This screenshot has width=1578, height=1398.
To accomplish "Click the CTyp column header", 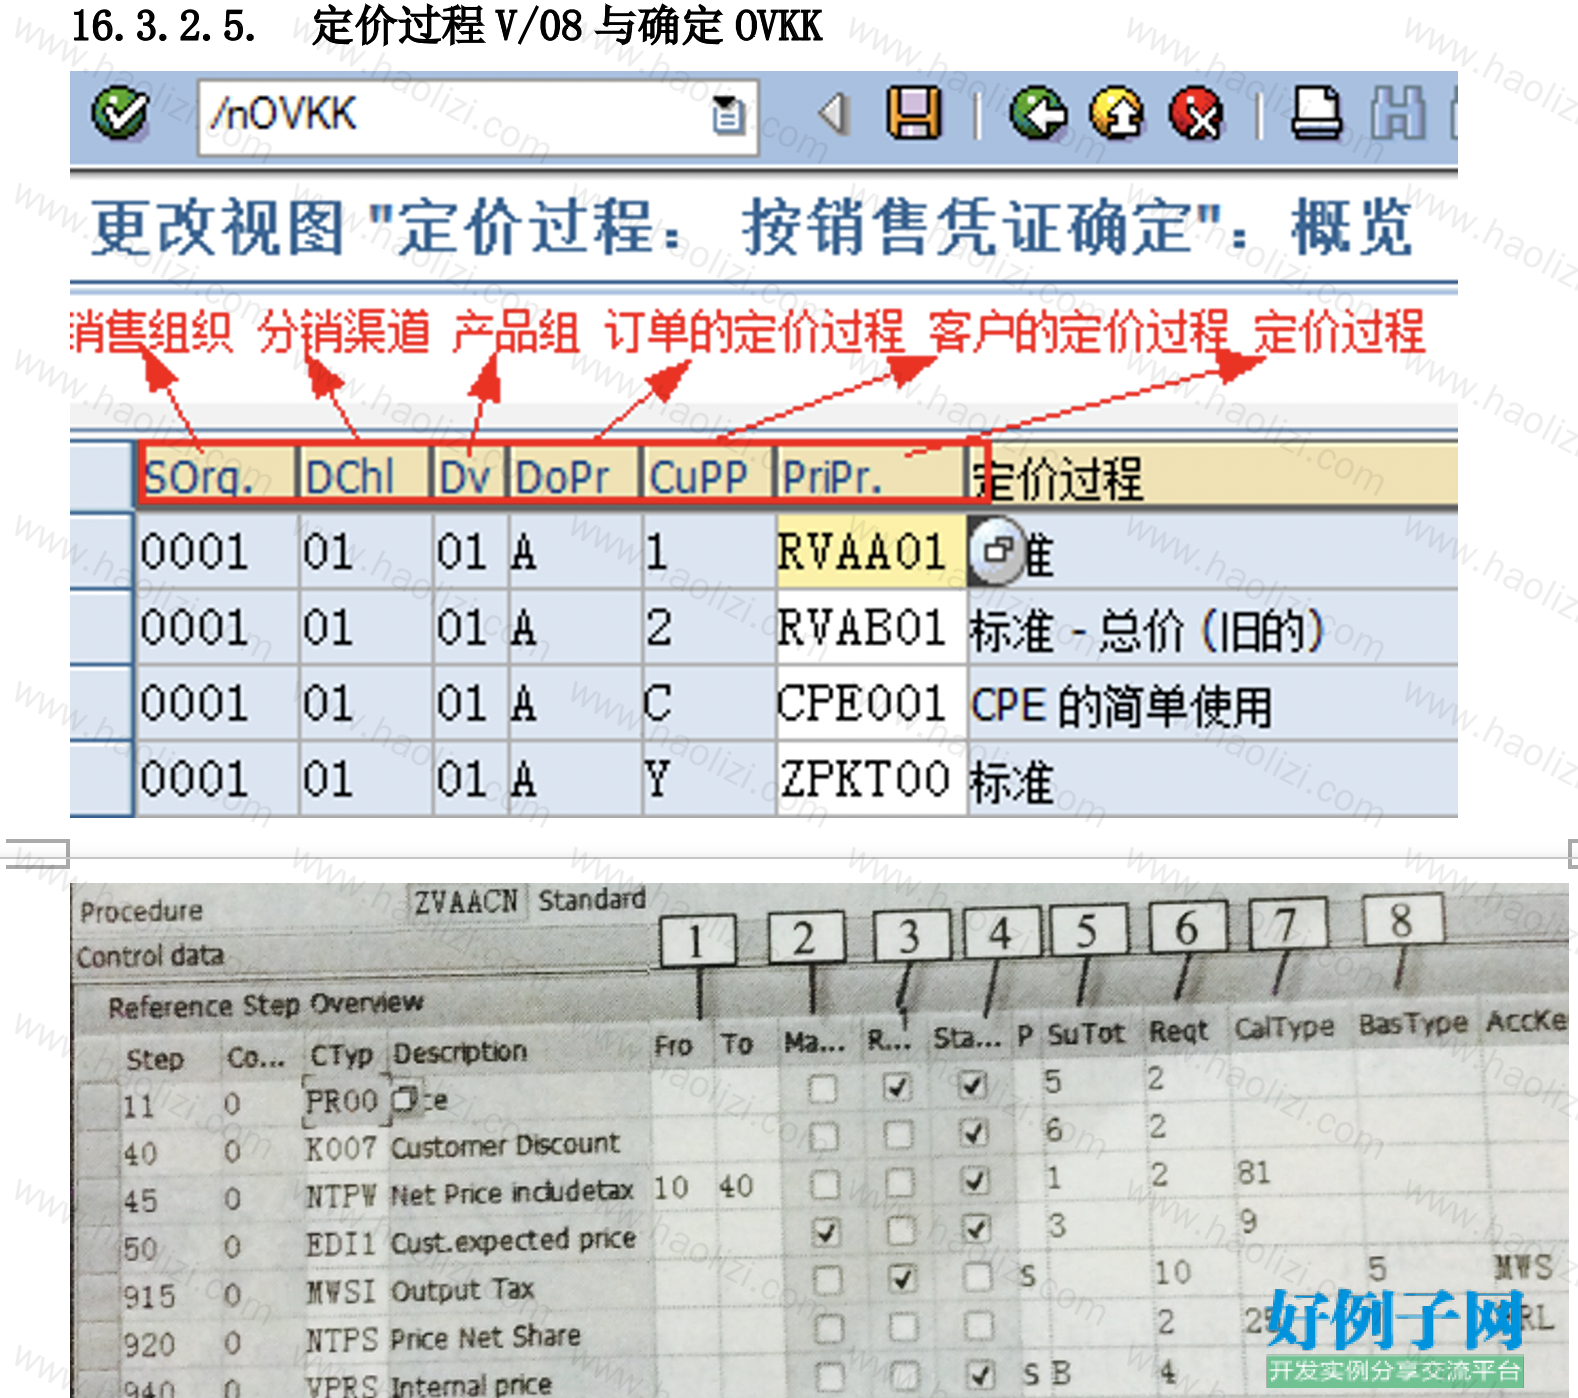I will [342, 1055].
